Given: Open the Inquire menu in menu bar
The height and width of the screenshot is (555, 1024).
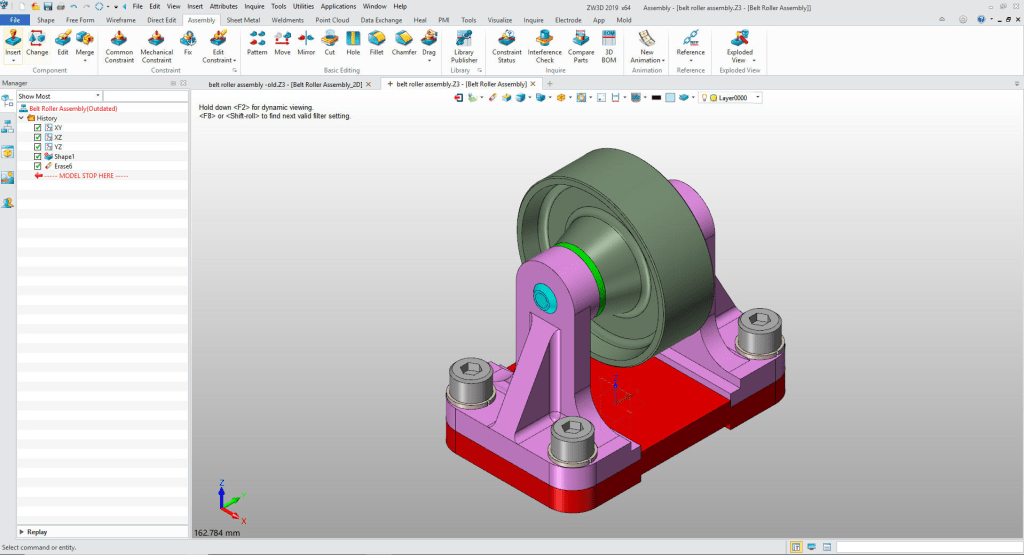Looking at the screenshot, I should pyautogui.click(x=254, y=6).
